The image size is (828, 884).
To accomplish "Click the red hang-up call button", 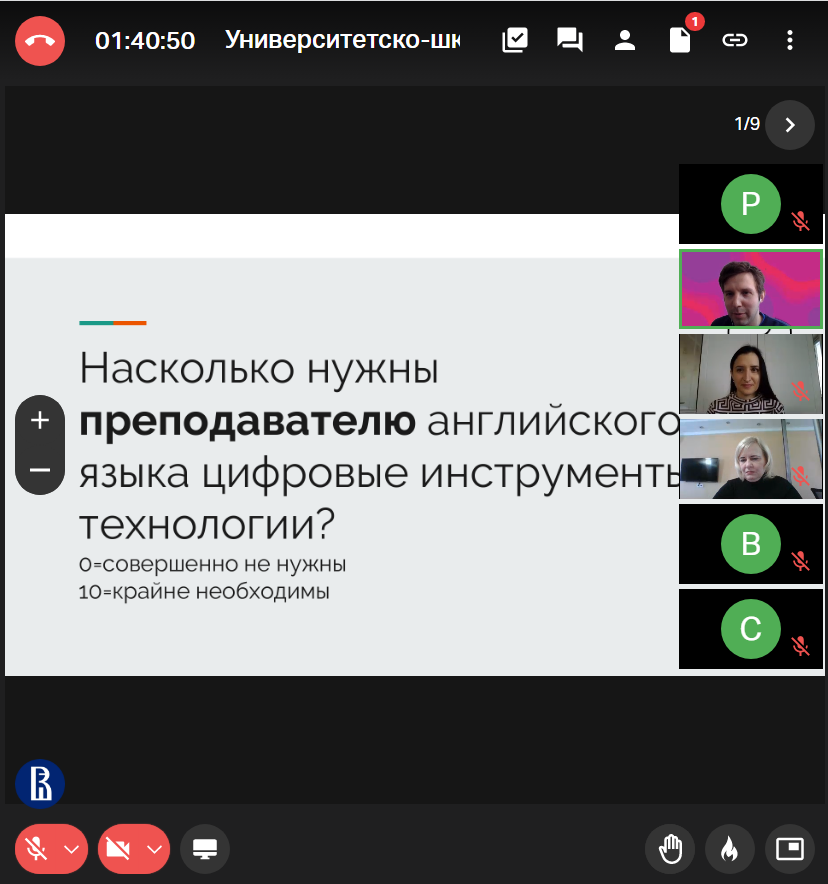I will click(x=39, y=41).
